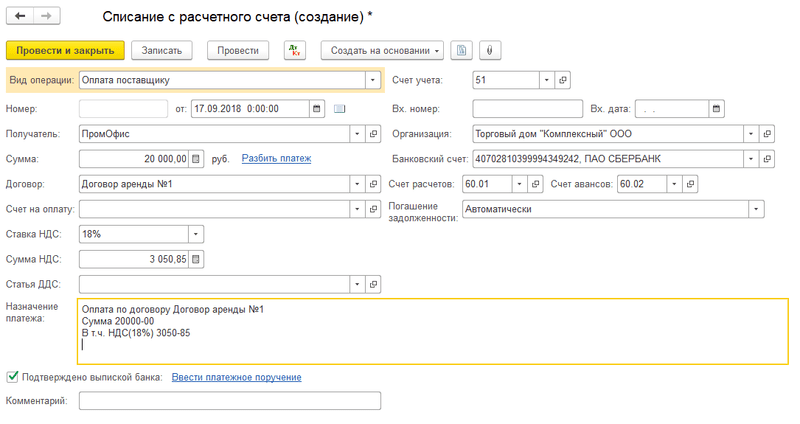Open the document report icon in the toolbar
This screenshot has height=424, width=800.
coord(462,50)
